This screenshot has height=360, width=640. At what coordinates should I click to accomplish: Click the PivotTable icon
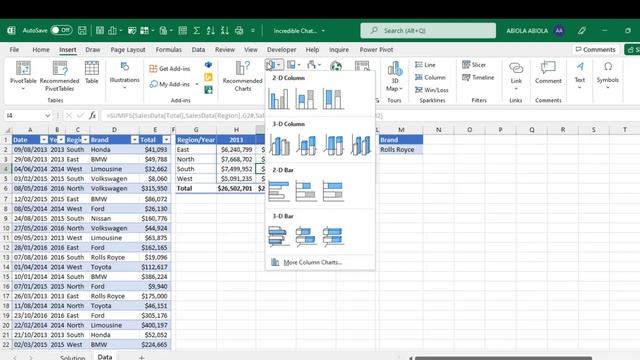pyautogui.click(x=23, y=68)
